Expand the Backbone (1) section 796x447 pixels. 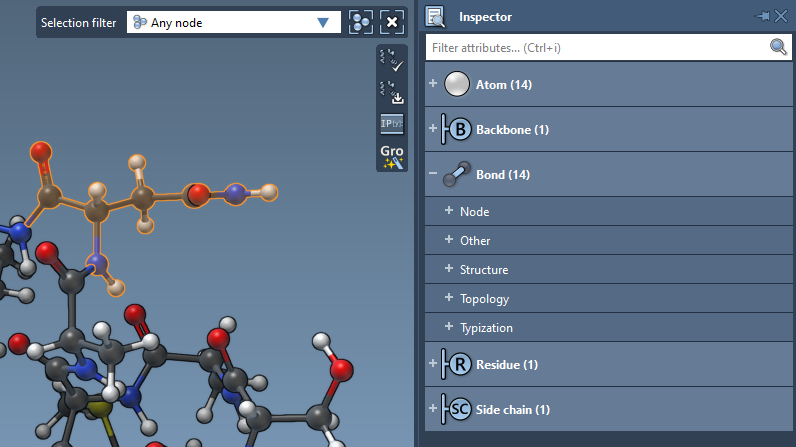pos(433,129)
